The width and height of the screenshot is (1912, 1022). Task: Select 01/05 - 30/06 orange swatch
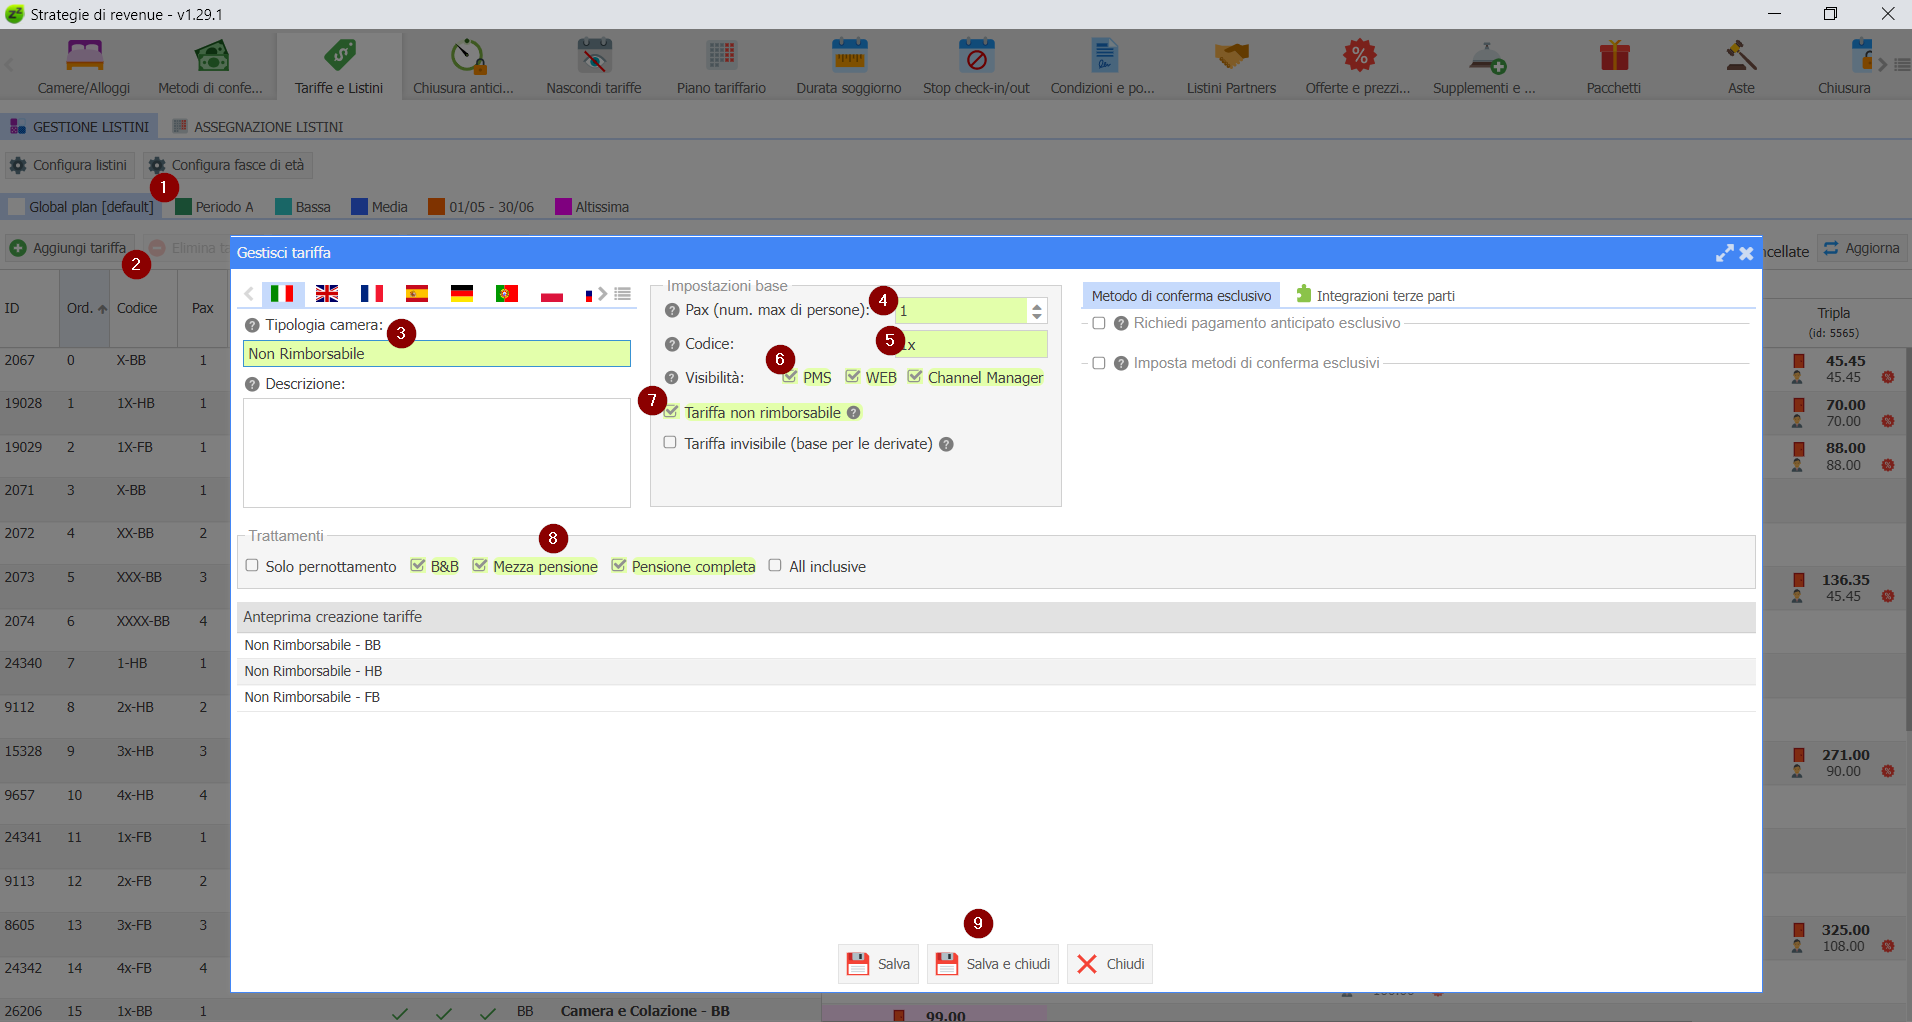click(x=437, y=207)
